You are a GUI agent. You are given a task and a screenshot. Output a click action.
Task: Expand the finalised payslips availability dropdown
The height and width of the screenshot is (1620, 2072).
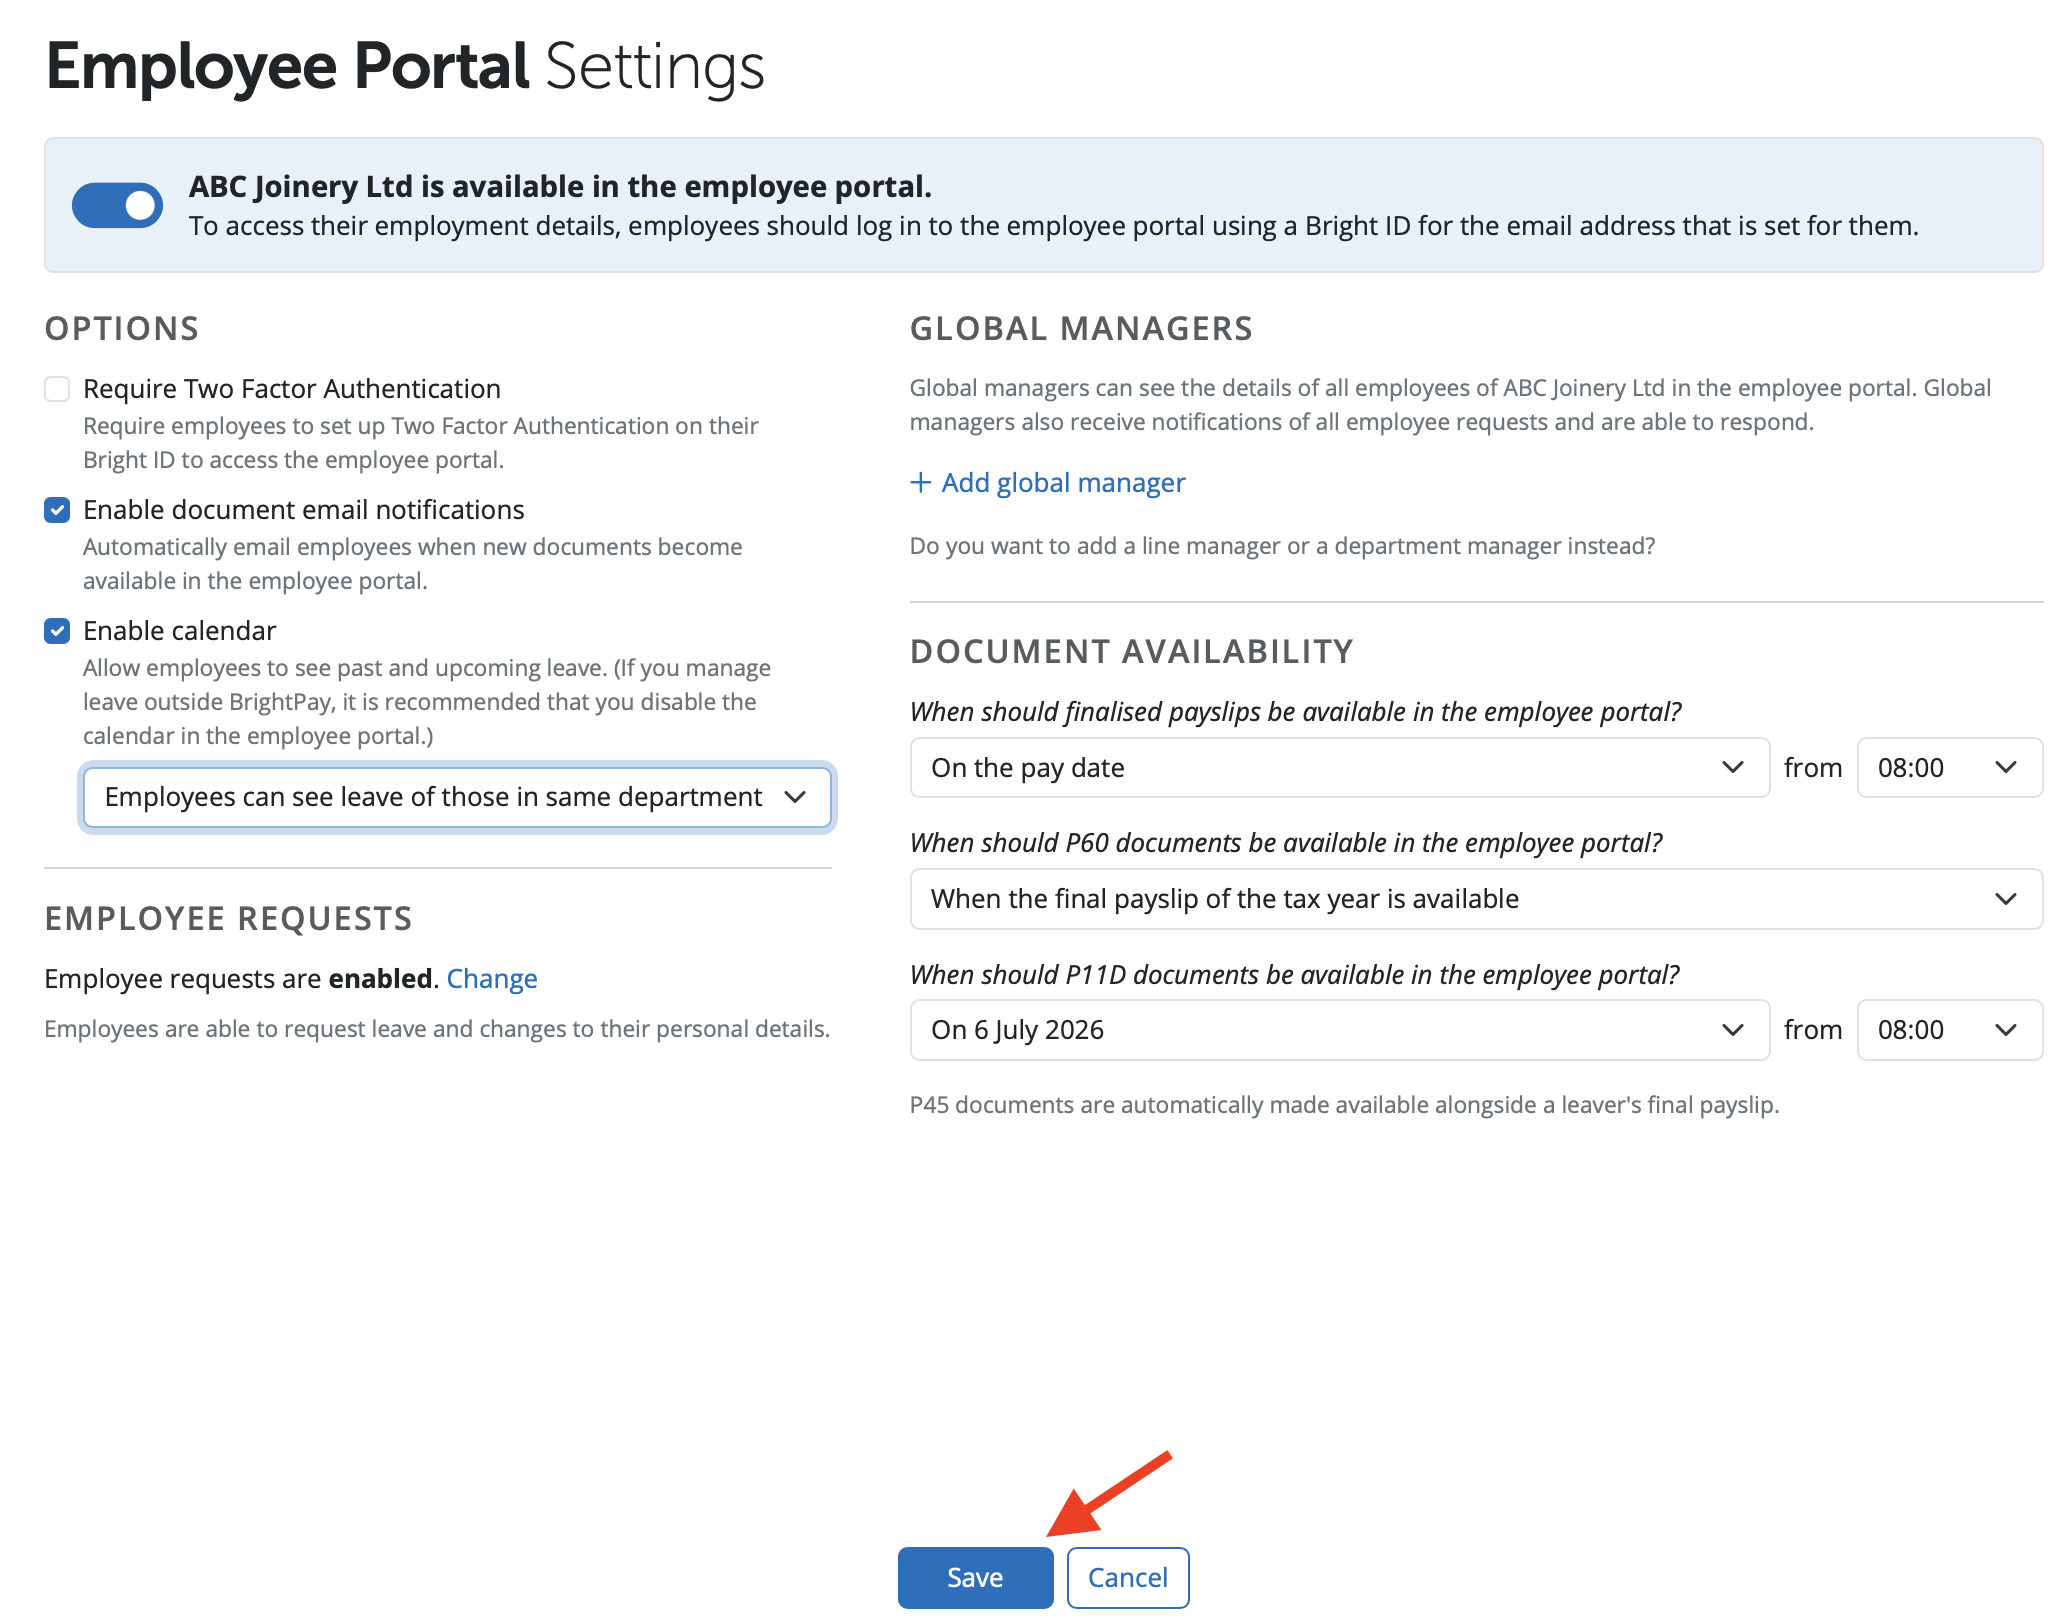coord(1338,768)
